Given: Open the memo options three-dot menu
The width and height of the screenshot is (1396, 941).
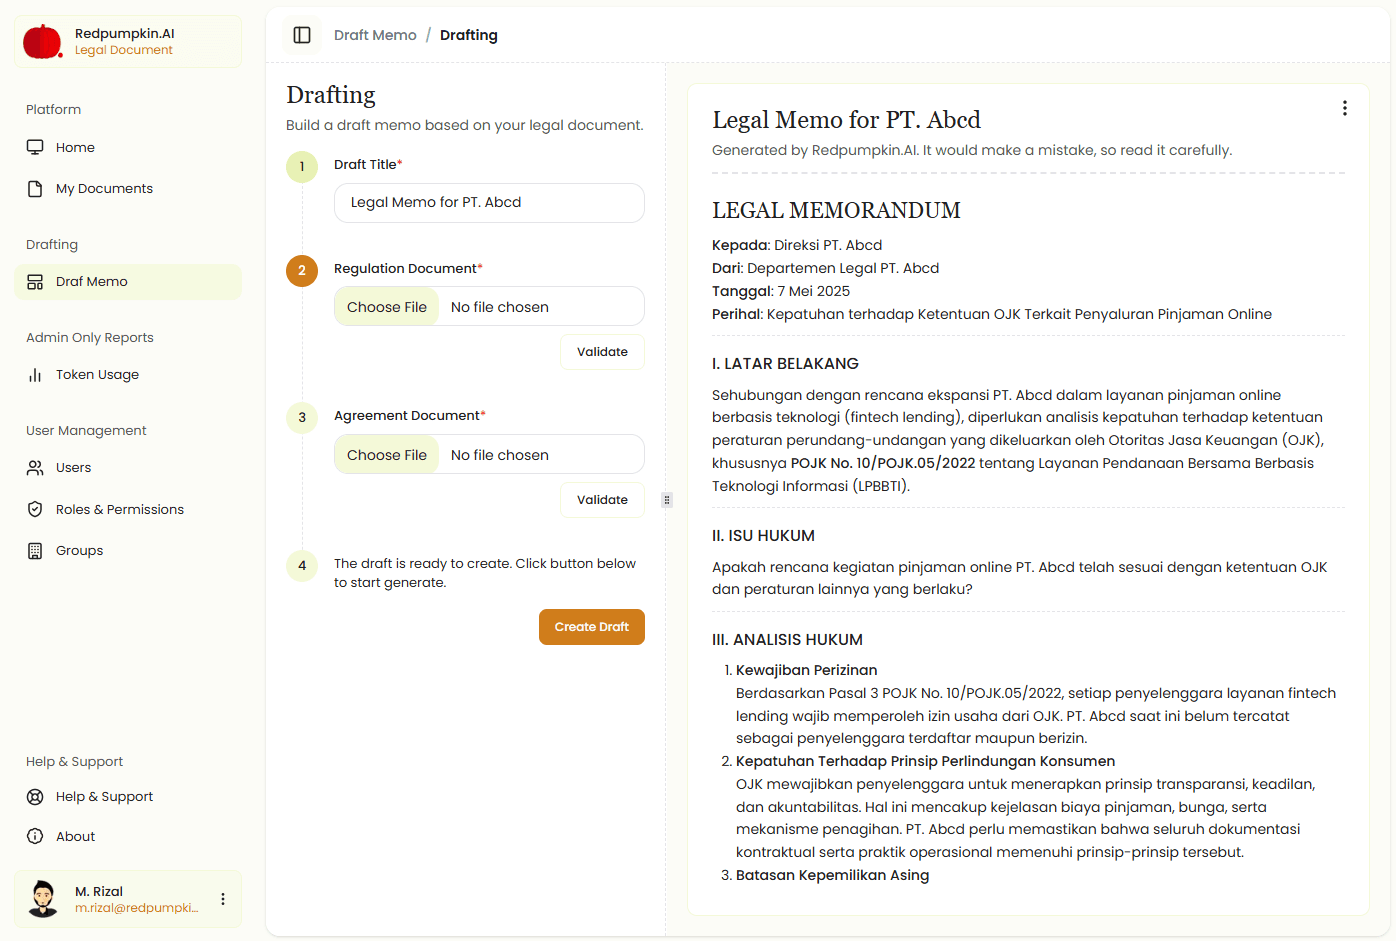Looking at the screenshot, I should coord(1344,108).
